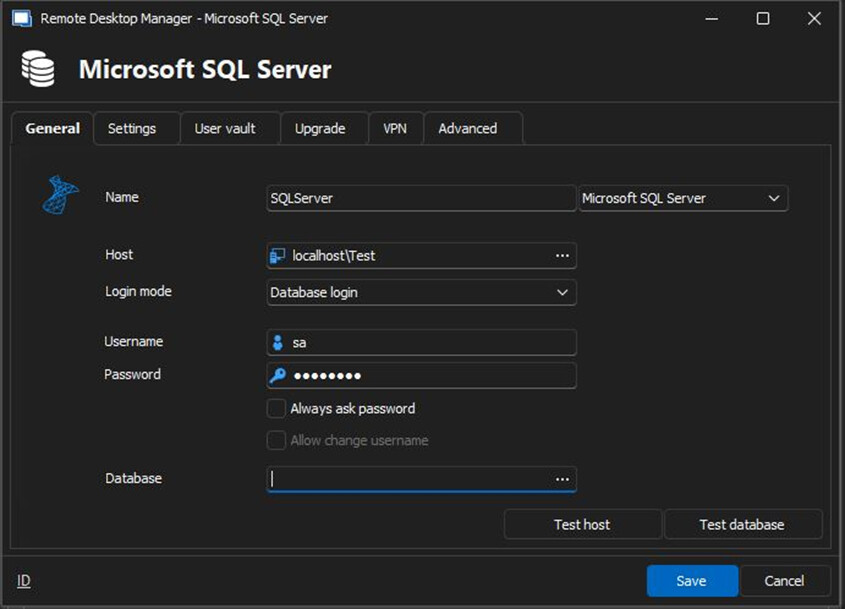Click the Login mode label
This screenshot has height=609, width=845.
(x=138, y=291)
